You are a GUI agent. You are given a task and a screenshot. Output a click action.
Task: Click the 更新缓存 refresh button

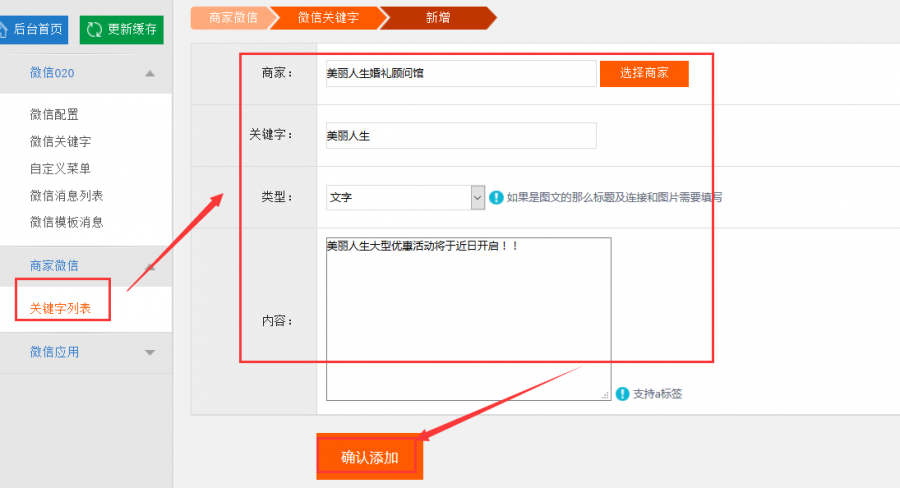[122, 29]
